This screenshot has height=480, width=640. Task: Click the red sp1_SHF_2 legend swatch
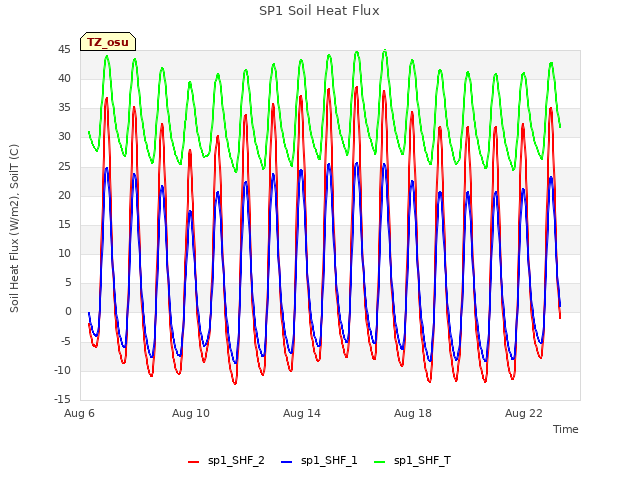tap(193, 462)
